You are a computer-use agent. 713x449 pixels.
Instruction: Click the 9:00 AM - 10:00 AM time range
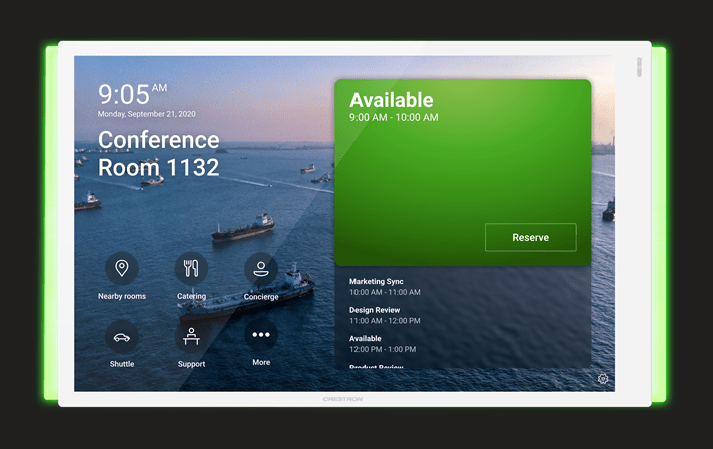click(x=394, y=117)
